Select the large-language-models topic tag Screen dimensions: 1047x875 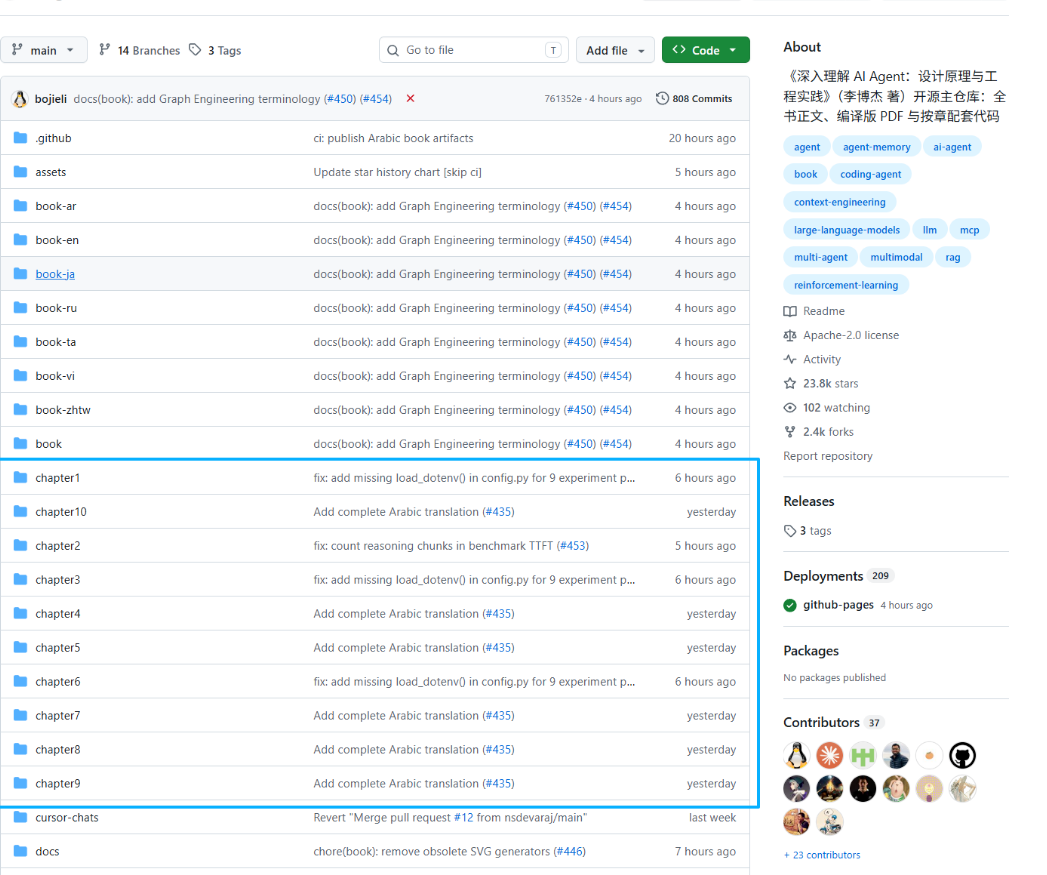pyautogui.click(x=847, y=230)
